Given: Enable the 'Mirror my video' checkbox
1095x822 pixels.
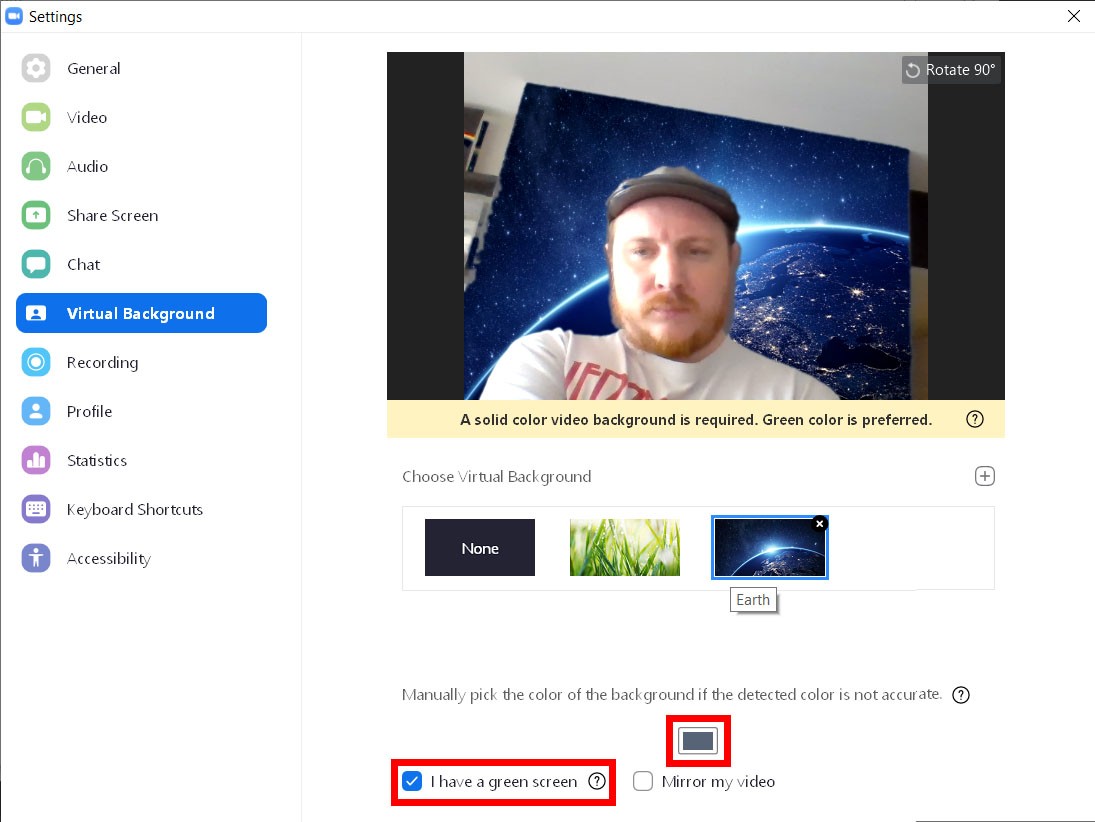Looking at the screenshot, I should [x=643, y=781].
